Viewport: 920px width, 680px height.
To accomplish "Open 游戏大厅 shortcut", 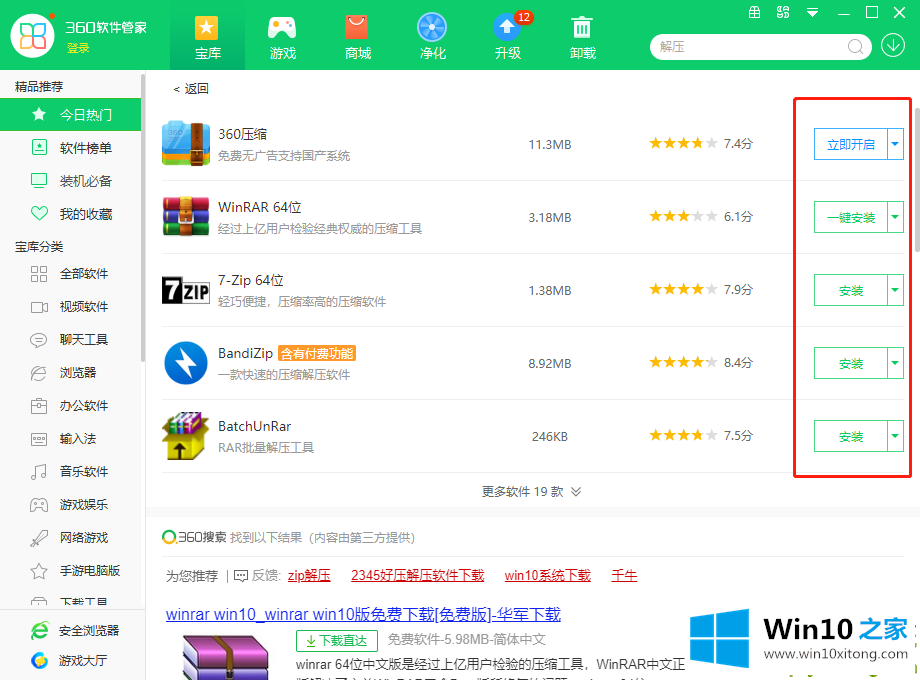I will (x=69, y=661).
